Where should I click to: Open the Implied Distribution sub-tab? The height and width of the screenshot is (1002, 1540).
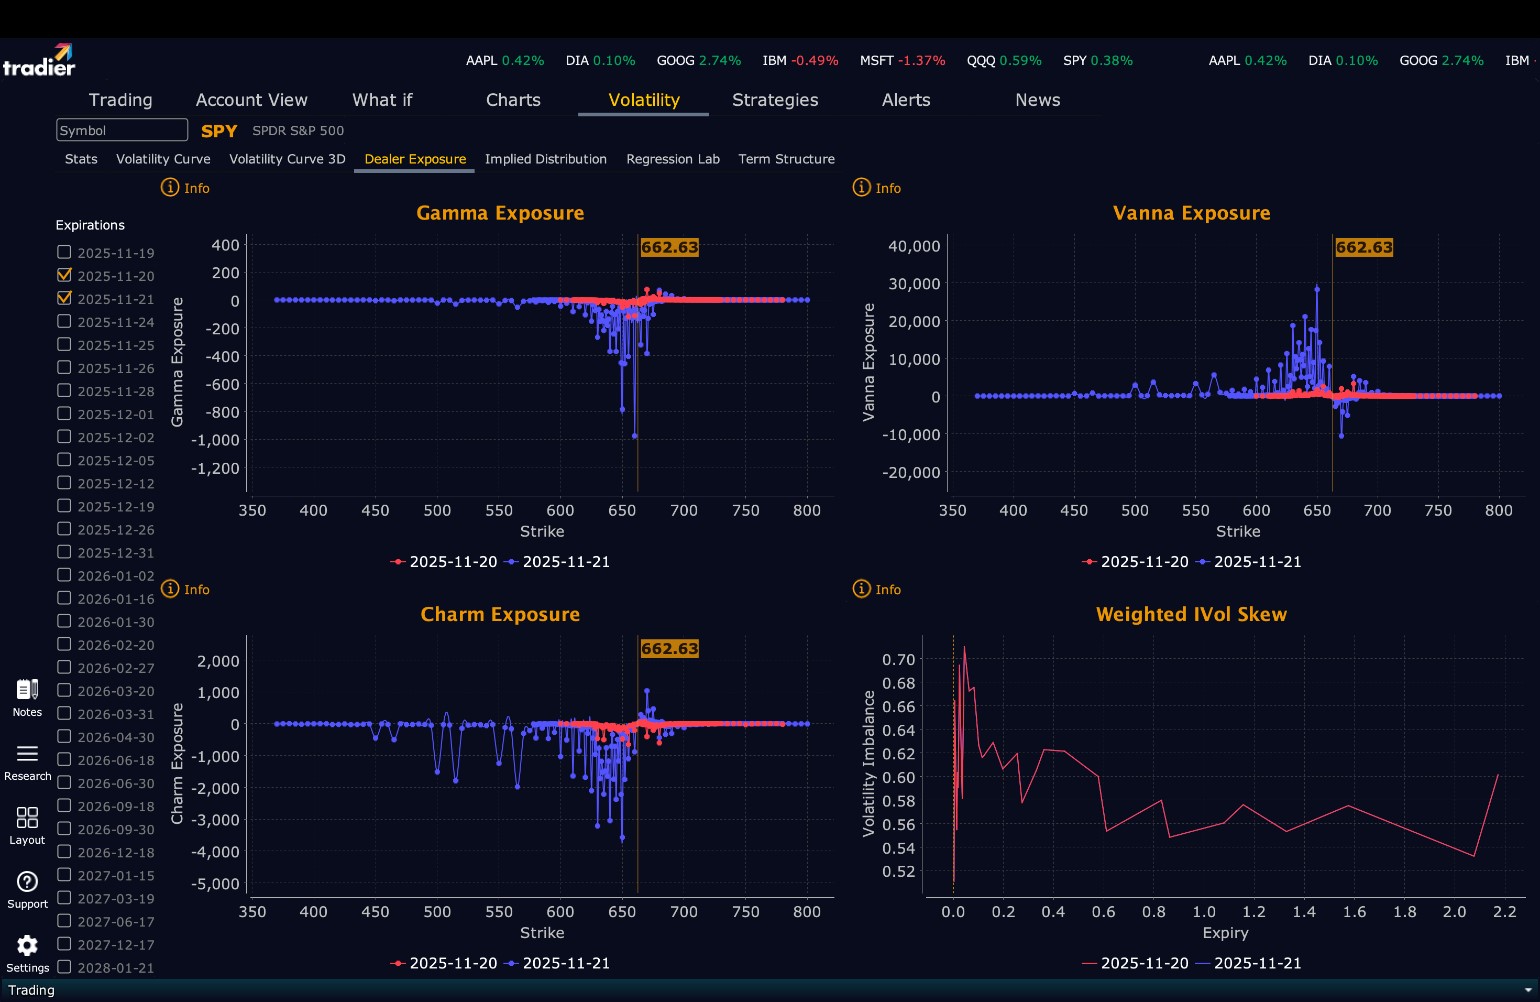click(x=546, y=159)
